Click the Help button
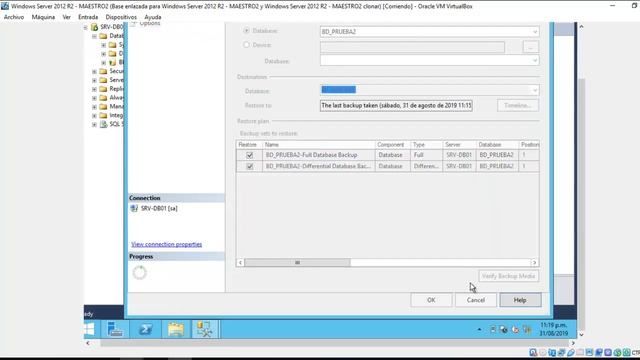 (520, 300)
